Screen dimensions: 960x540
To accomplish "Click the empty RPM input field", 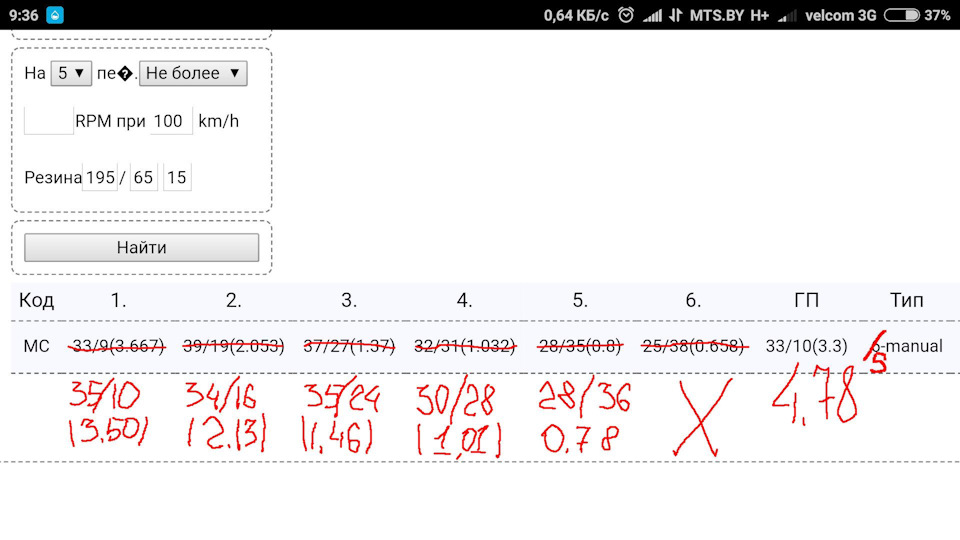I will coord(48,121).
